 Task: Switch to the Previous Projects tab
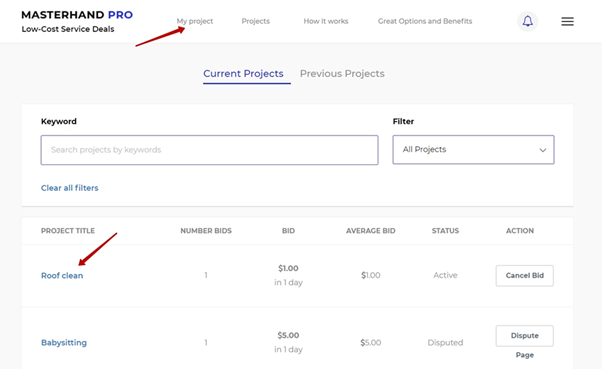(342, 74)
